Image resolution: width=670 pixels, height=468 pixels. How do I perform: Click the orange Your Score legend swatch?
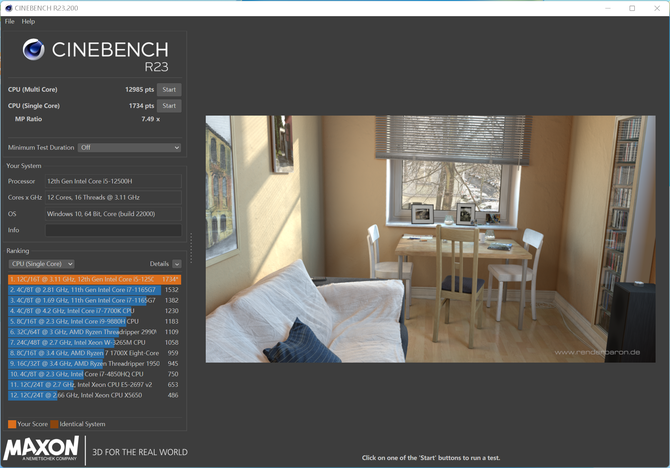click(x=12, y=424)
